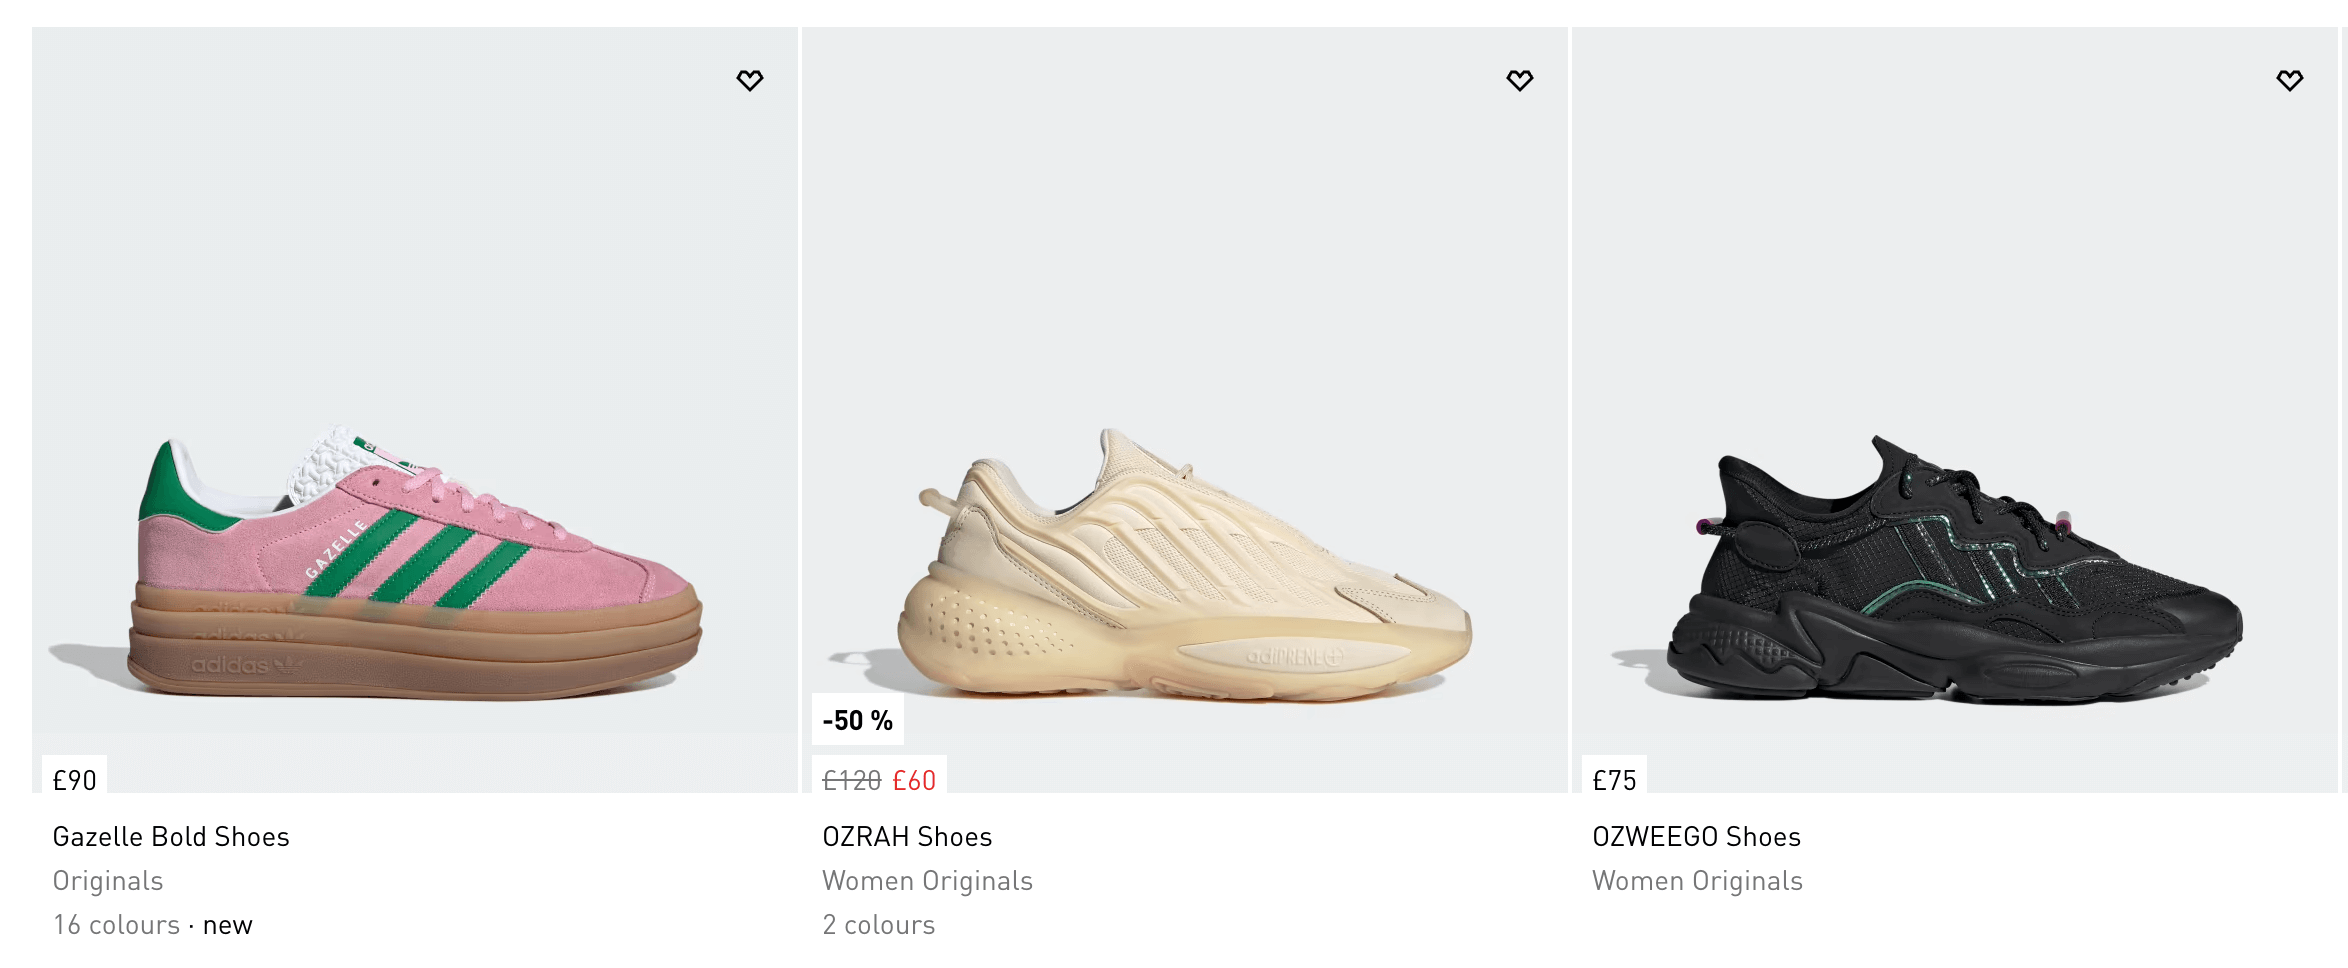Click the -50 % discount badge
This screenshot has height=968, width=2348.
click(857, 720)
